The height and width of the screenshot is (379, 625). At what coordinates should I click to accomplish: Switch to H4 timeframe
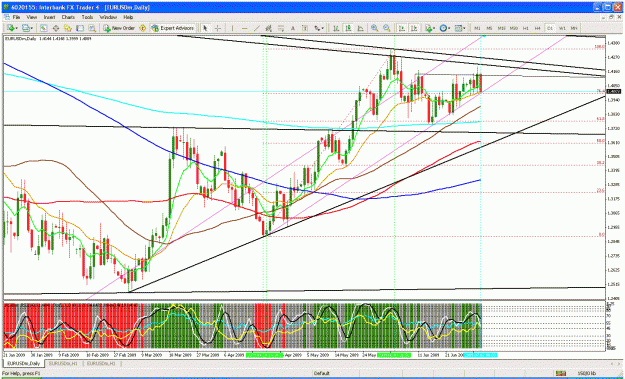[x=538, y=28]
